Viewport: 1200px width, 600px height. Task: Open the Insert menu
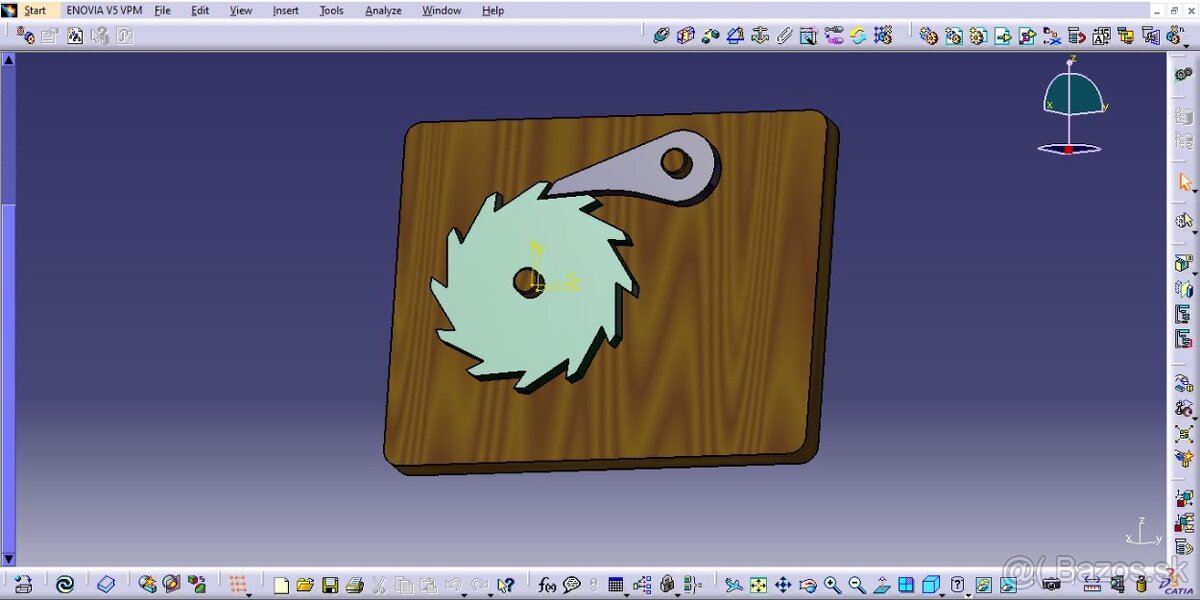[x=285, y=11]
